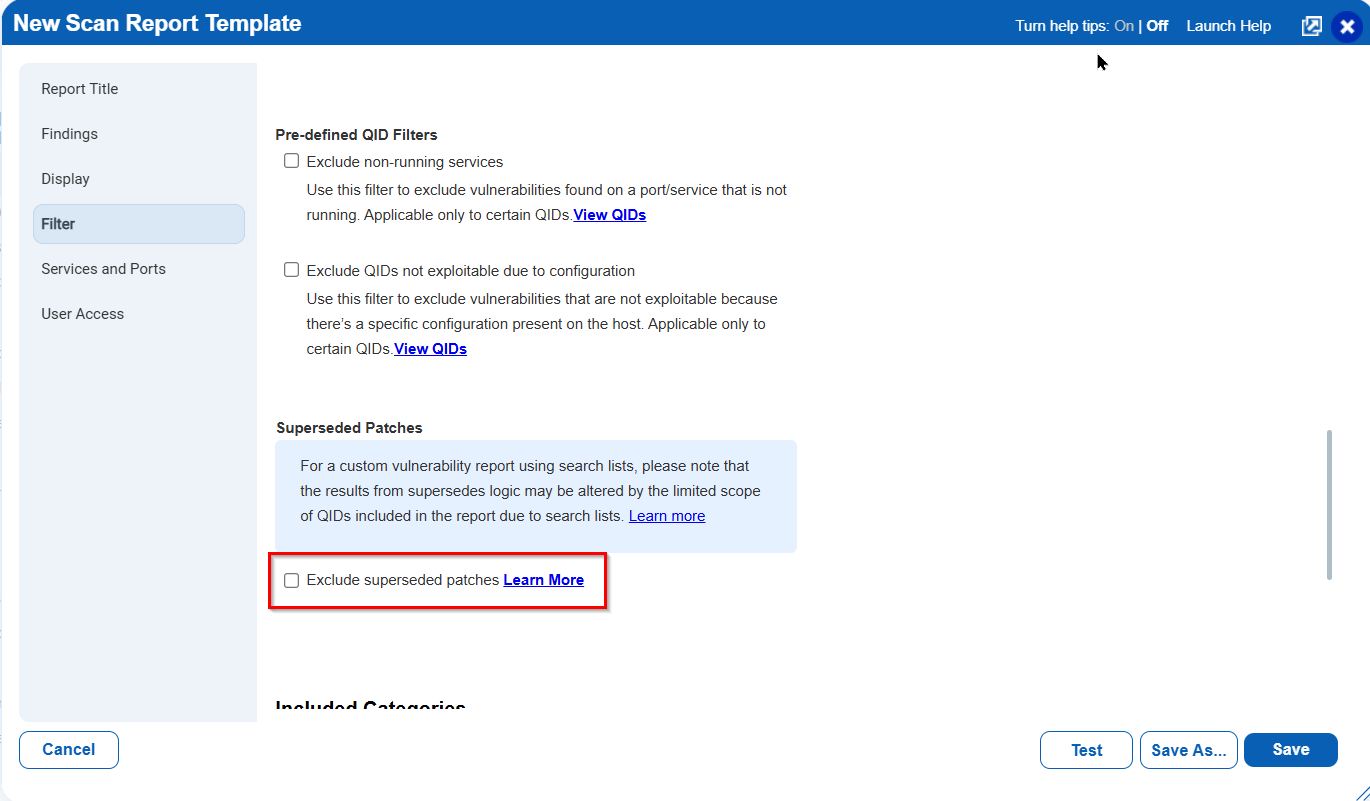Open Learn more link in superseded info box
Screen dimensions: 1370x801
pos(666,516)
